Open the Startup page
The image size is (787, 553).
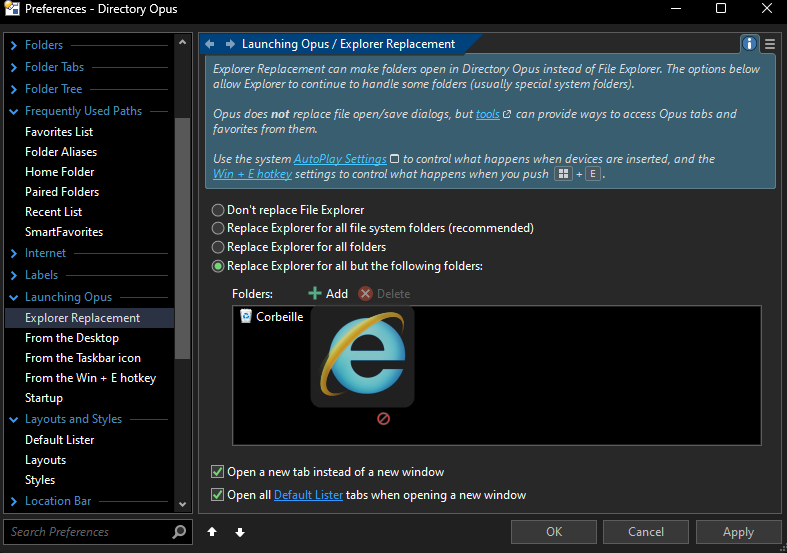pyautogui.click(x=44, y=398)
